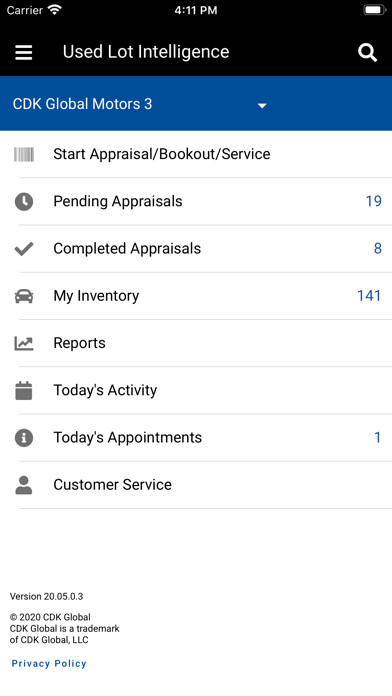Tap the Customer Service label
The image size is (392, 696).
click(112, 484)
